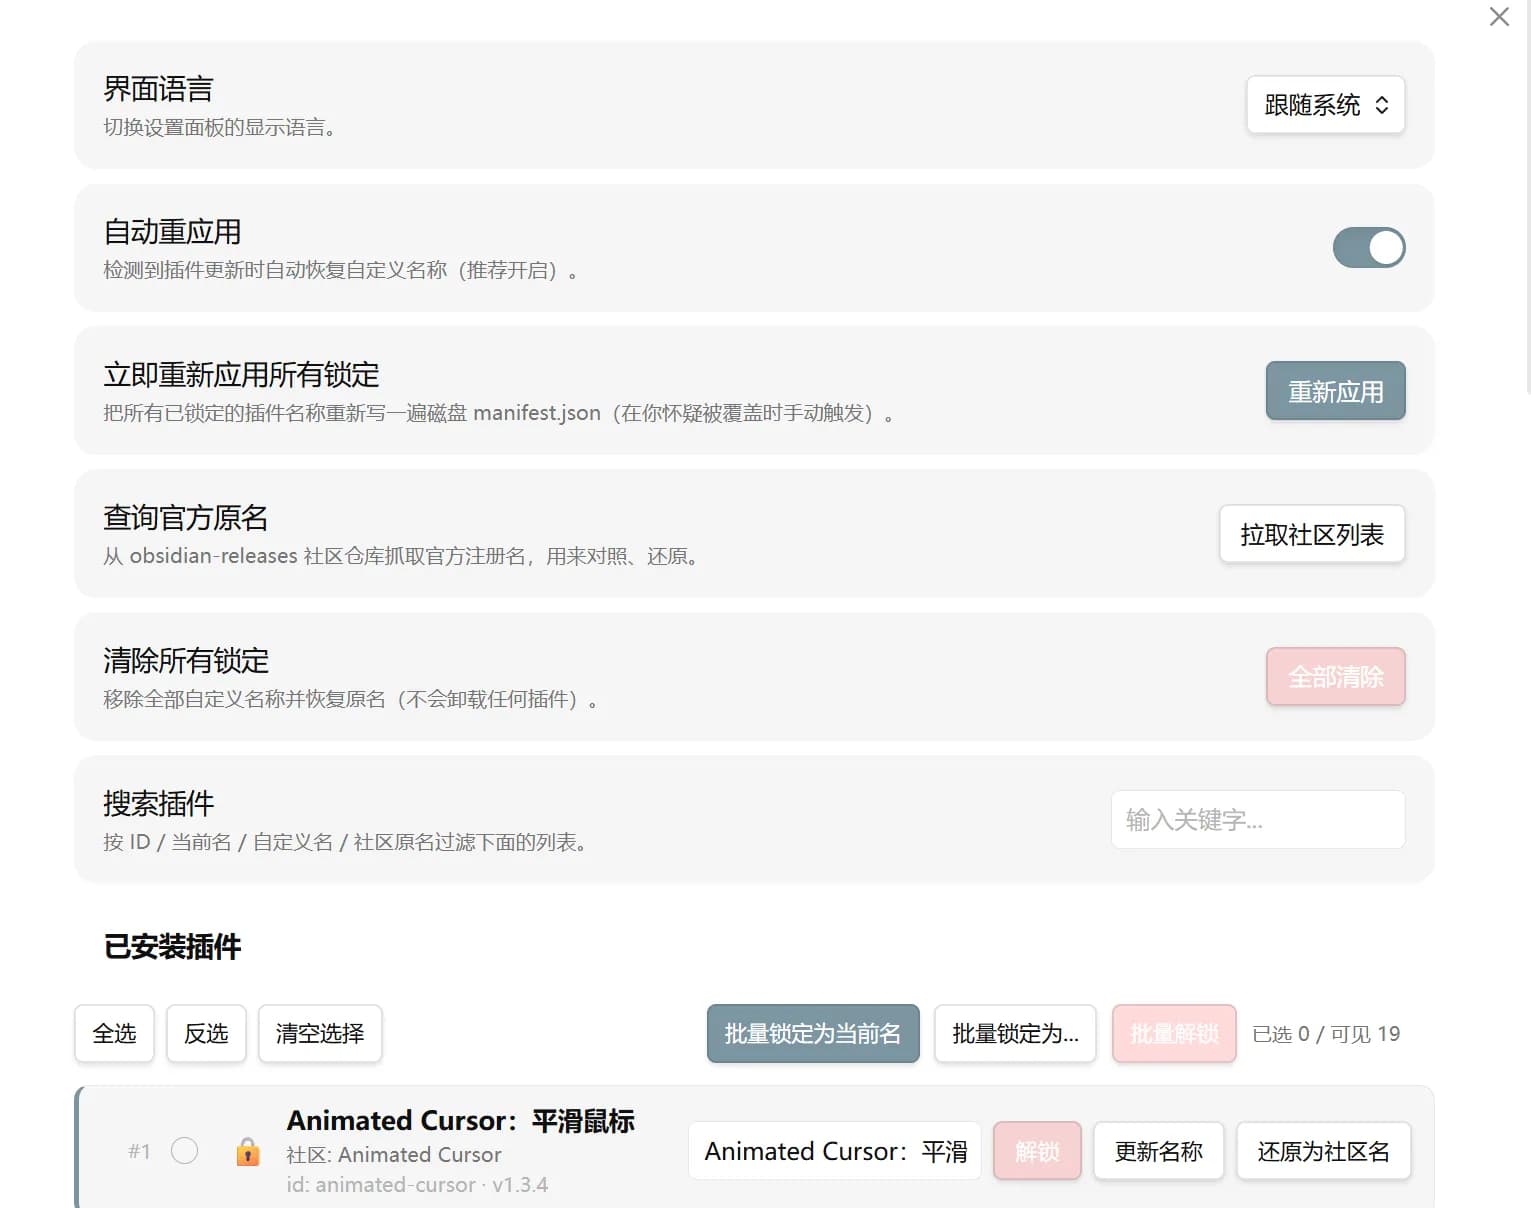Click the 解锁 button for Animated Cursor
The image size is (1531, 1208).
pos(1037,1151)
